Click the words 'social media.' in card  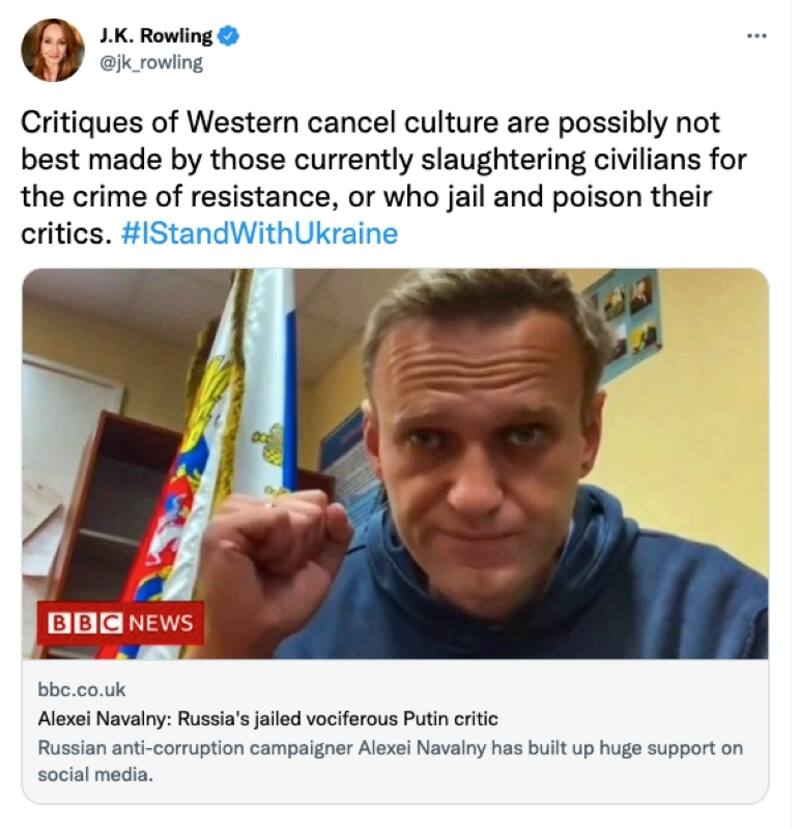click(95, 775)
